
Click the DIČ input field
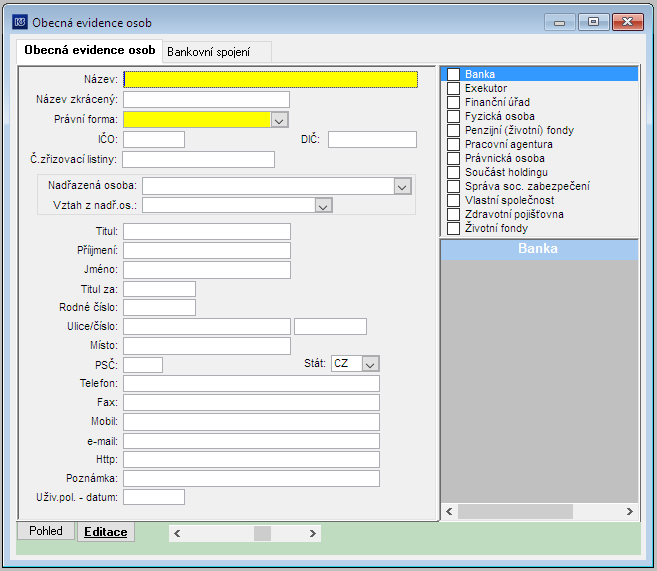[372, 140]
